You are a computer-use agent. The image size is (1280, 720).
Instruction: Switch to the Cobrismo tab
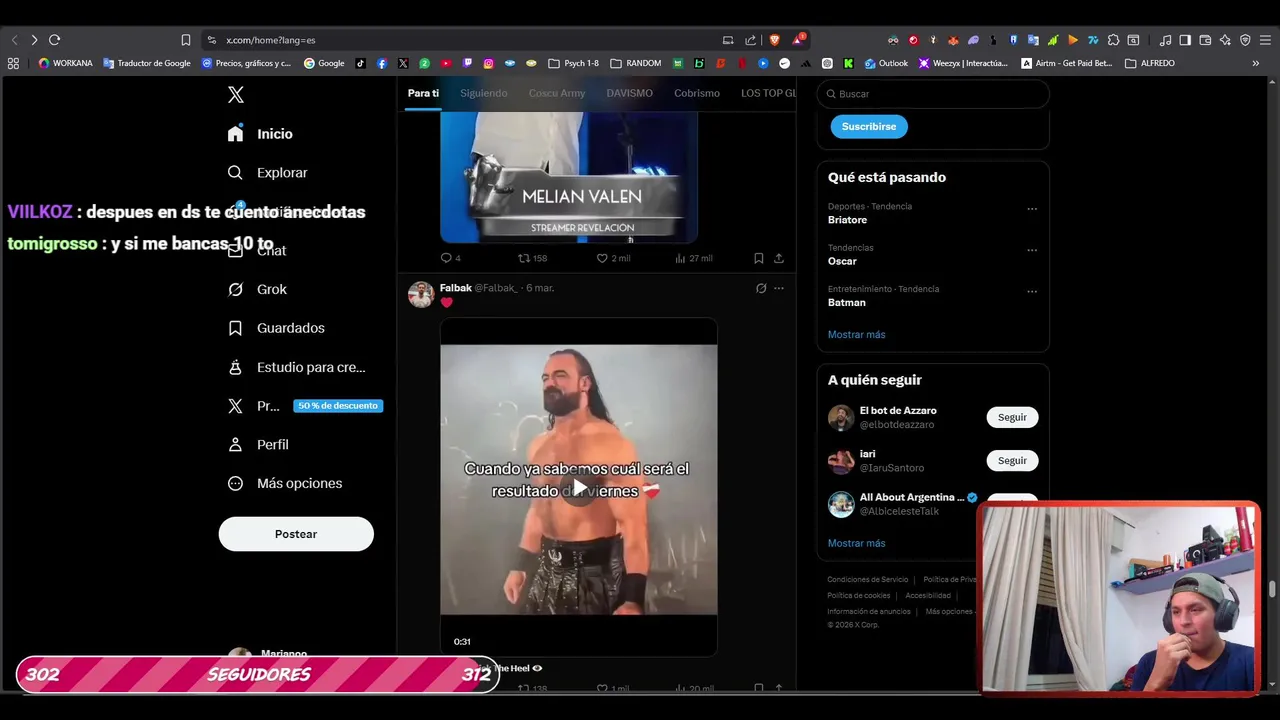pyautogui.click(x=697, y=93)
